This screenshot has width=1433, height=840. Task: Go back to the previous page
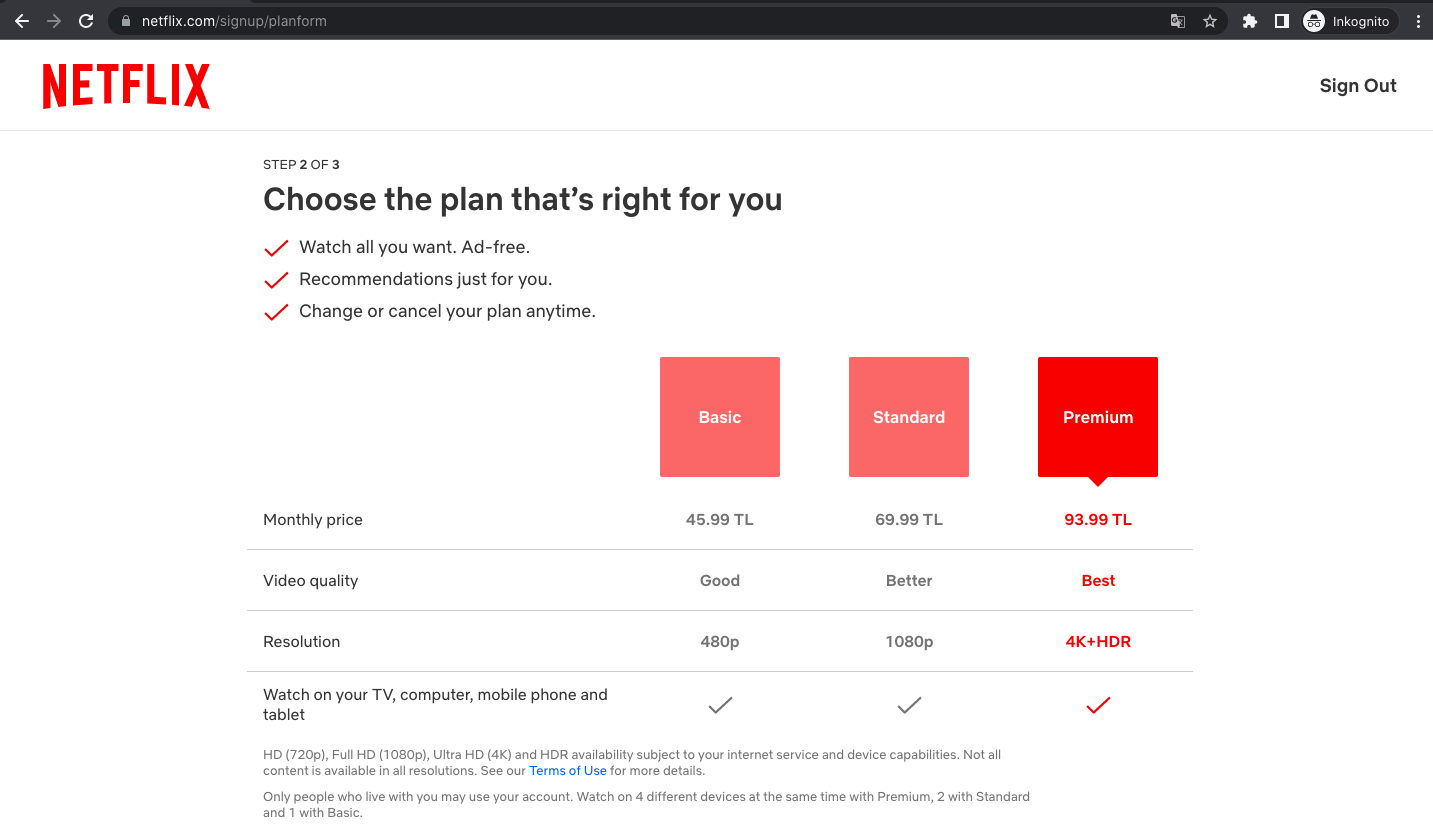22,21
